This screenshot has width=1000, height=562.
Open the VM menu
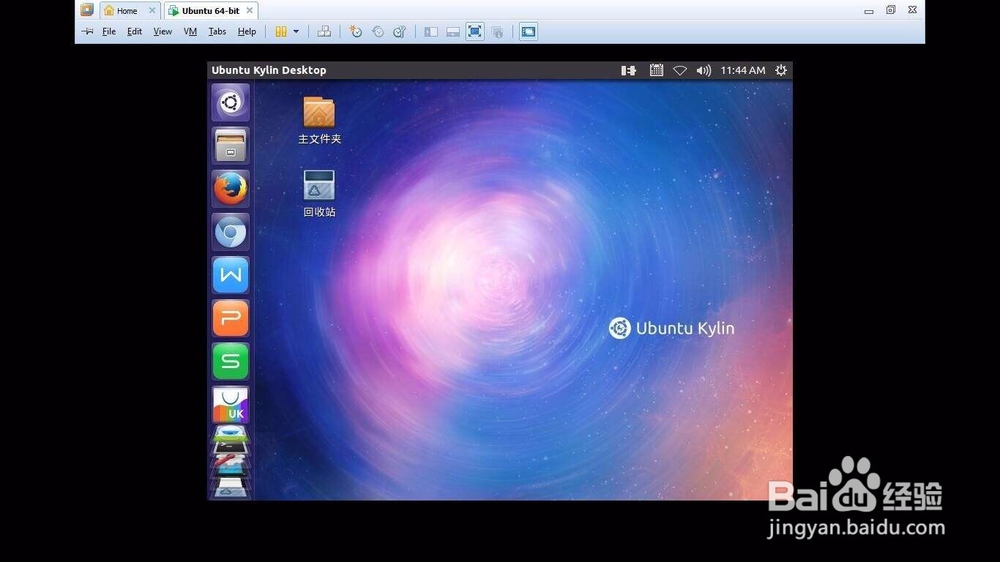tap(190, 31)
